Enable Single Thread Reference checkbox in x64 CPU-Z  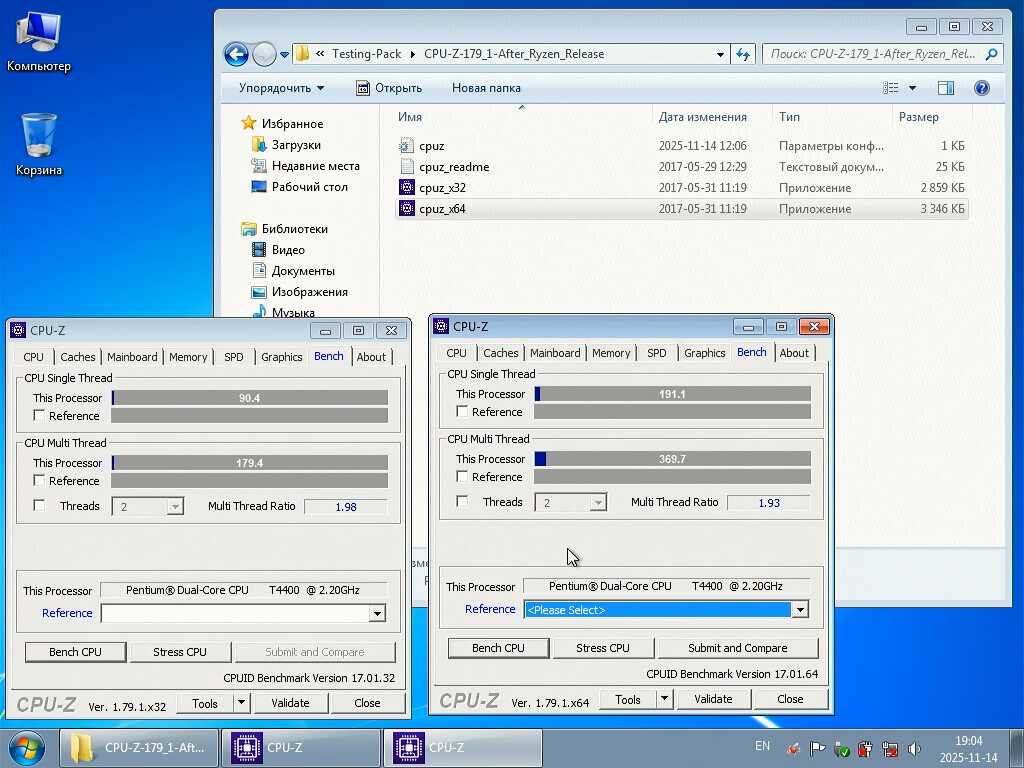(462, 411)
